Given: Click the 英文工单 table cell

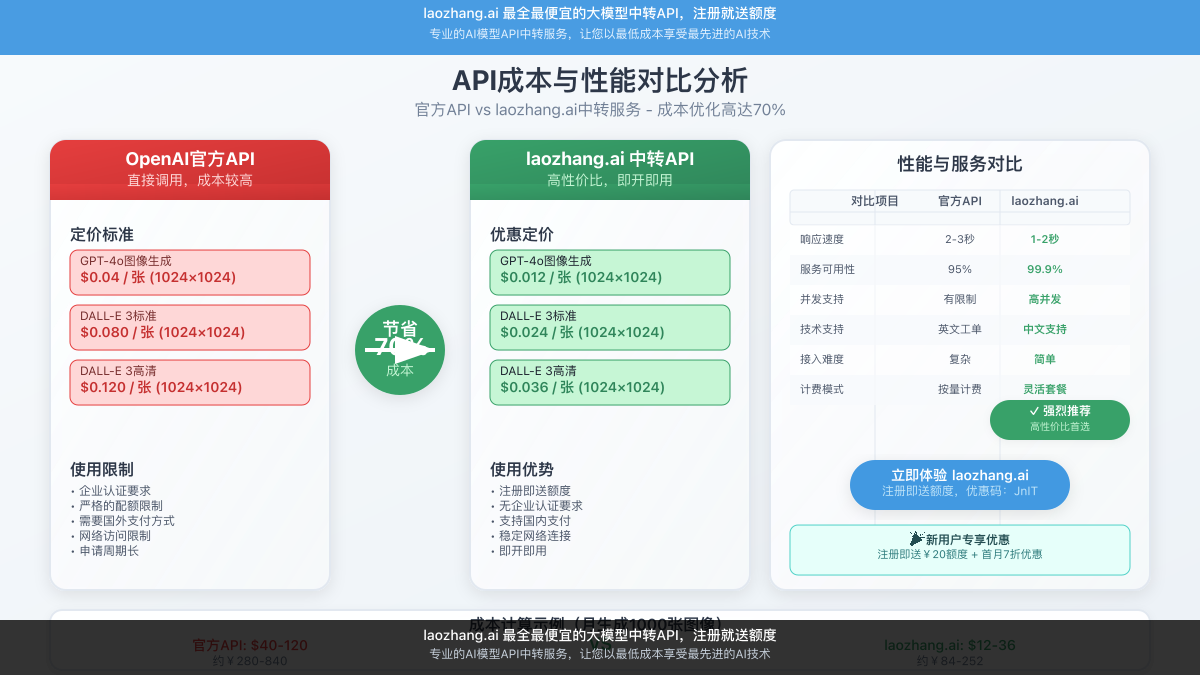Looking at the screenshot, I should (x=960, y=329).
